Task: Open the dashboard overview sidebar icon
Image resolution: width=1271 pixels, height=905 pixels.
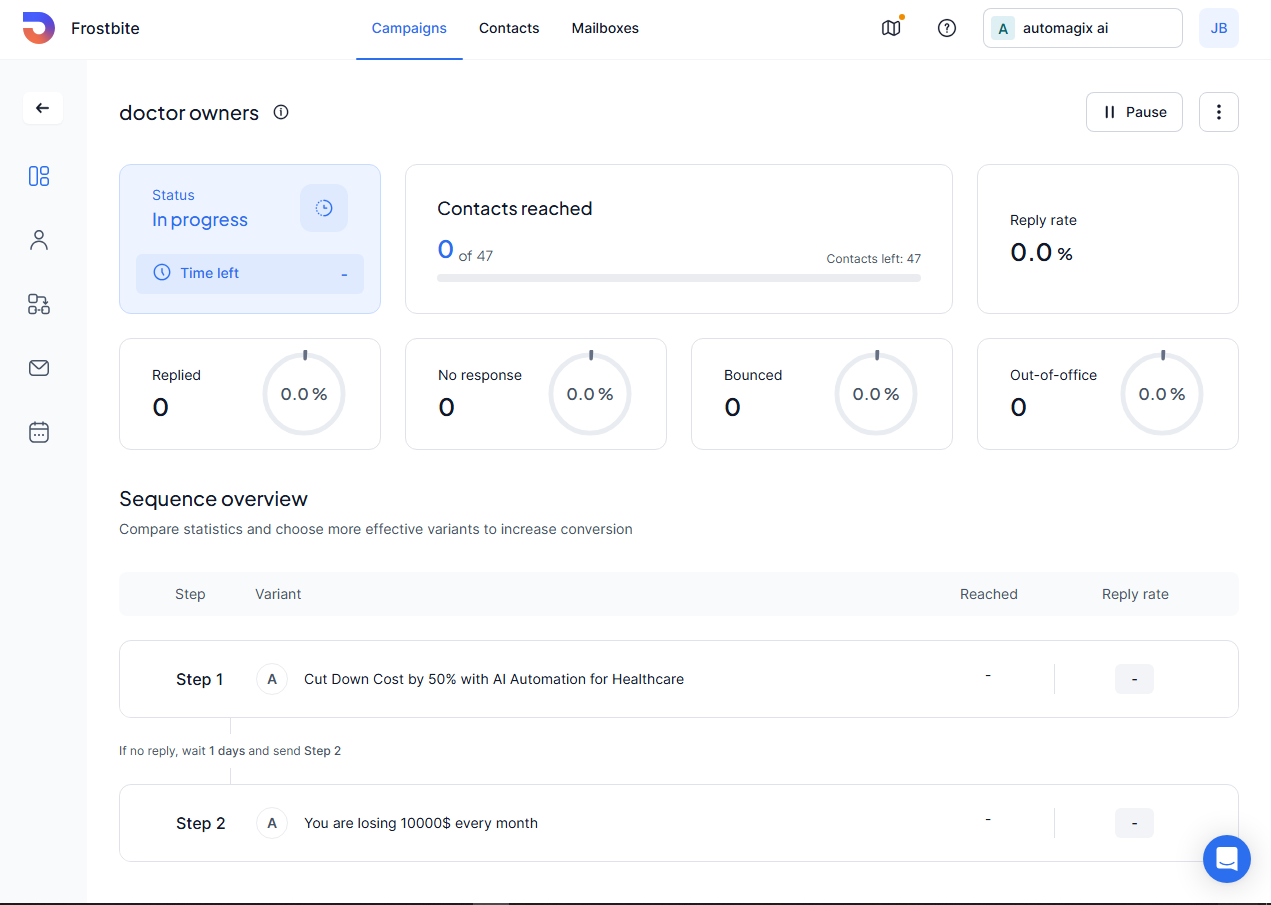Action: click(39, 177)
